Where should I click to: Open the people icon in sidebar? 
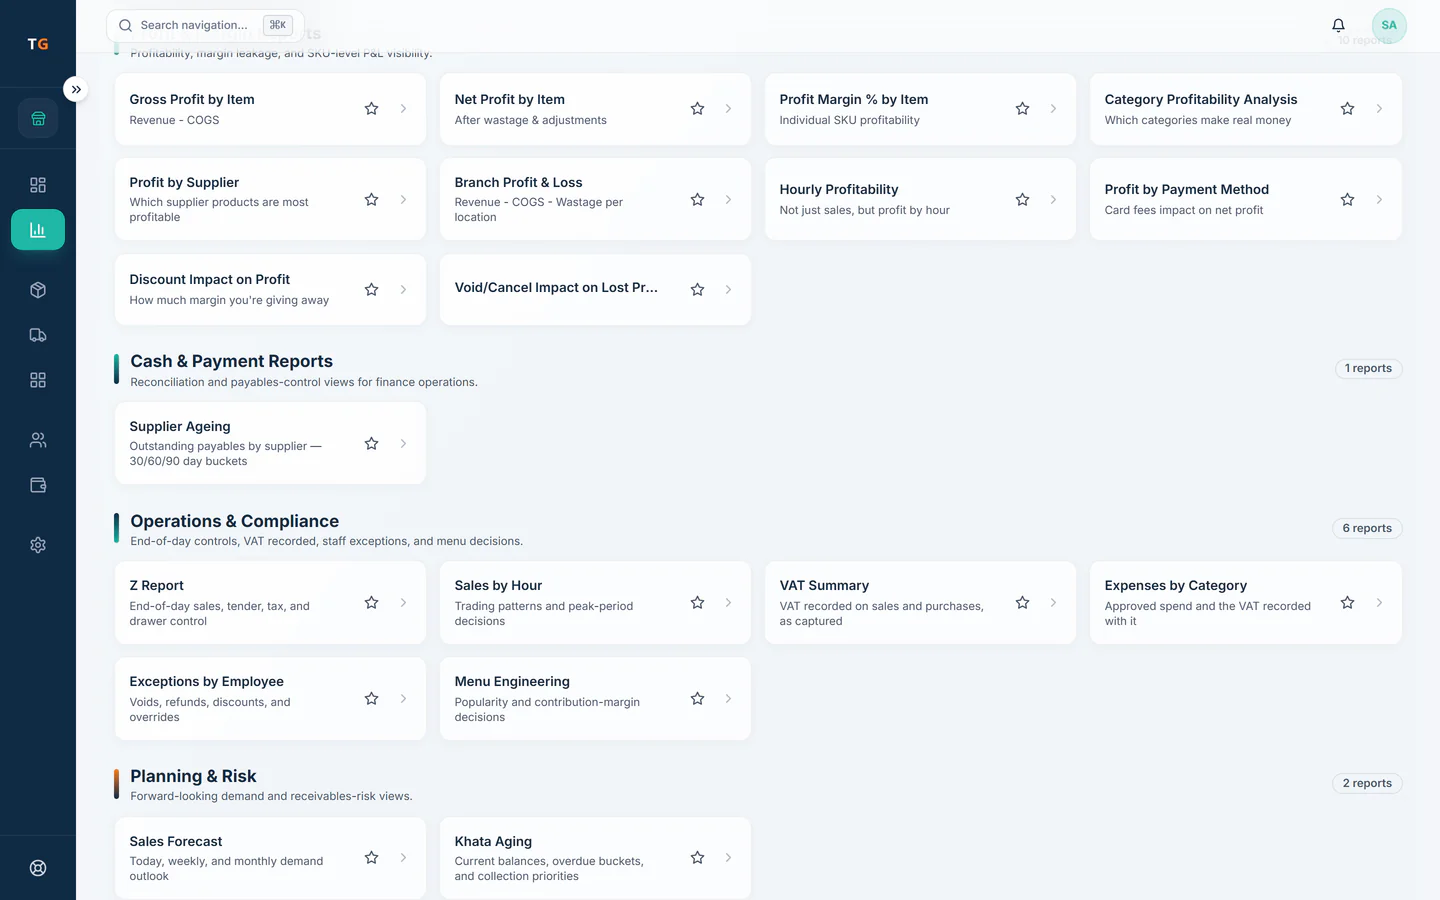click(x=38, y=440)
